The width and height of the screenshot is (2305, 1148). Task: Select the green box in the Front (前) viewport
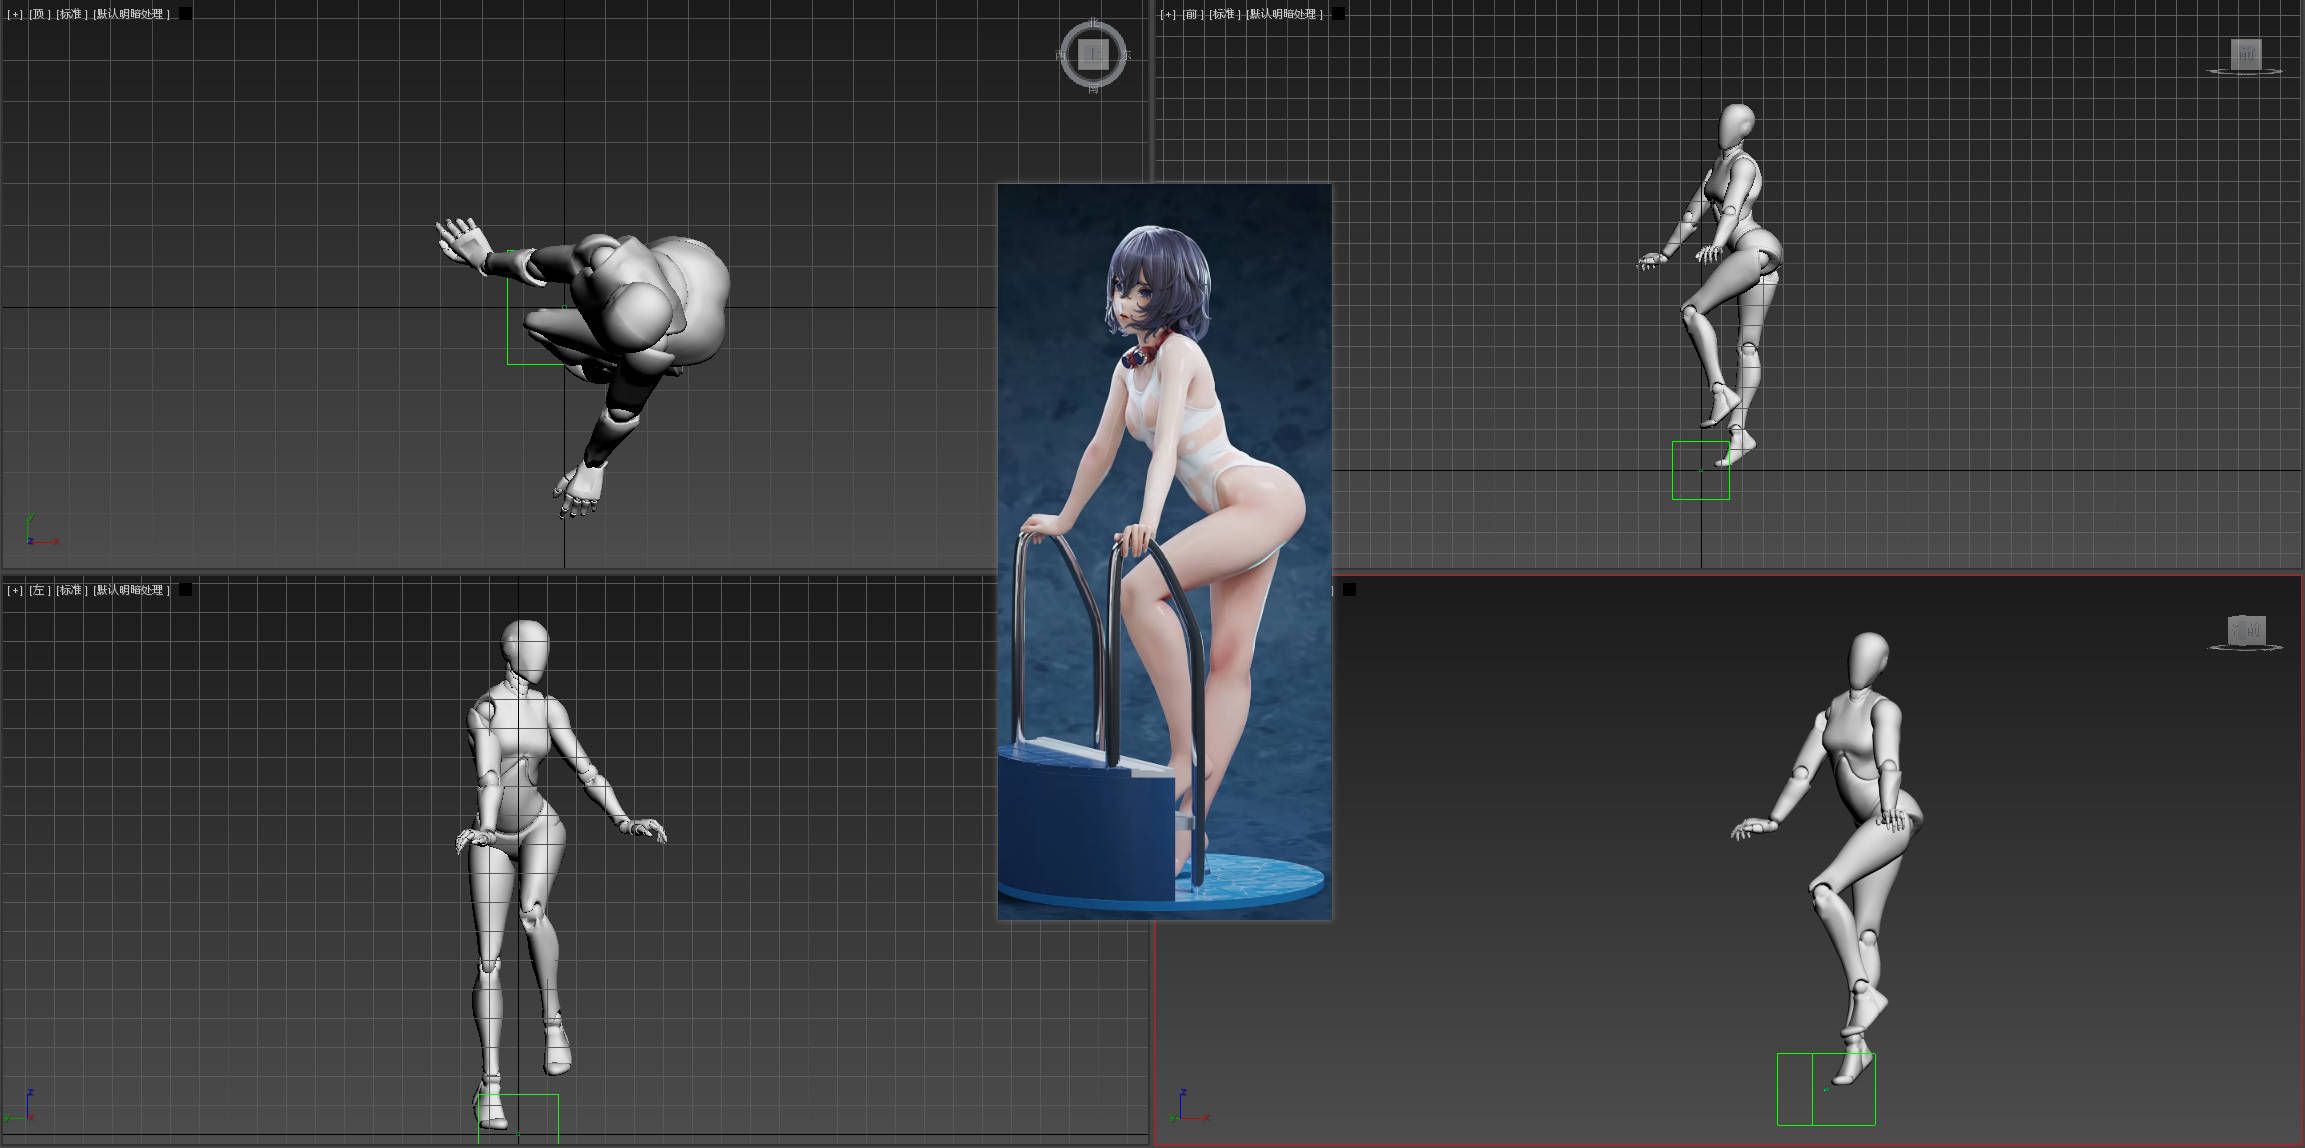[x=1701, y=470]
